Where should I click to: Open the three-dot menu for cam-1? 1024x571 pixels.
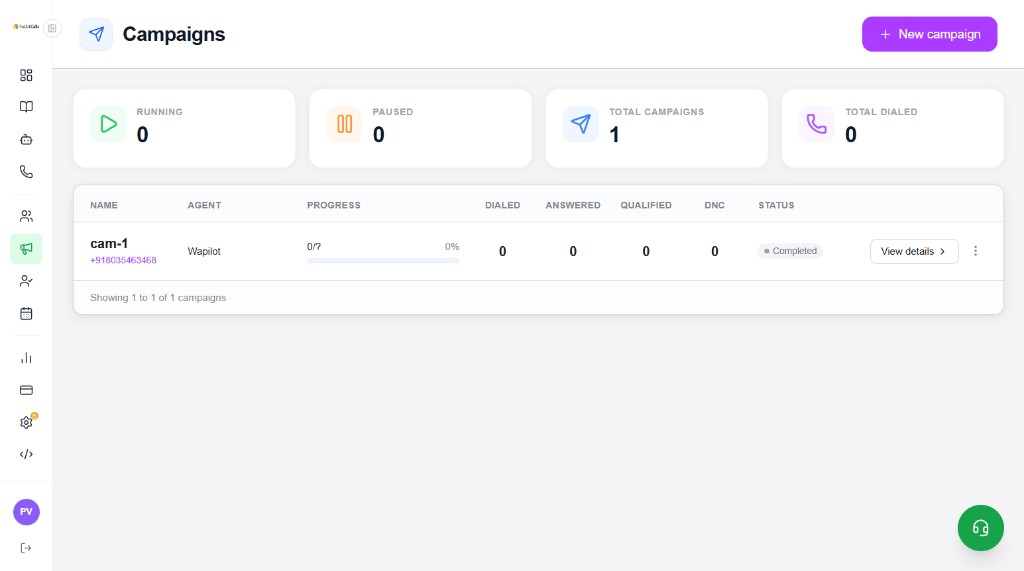coord(975,251)
